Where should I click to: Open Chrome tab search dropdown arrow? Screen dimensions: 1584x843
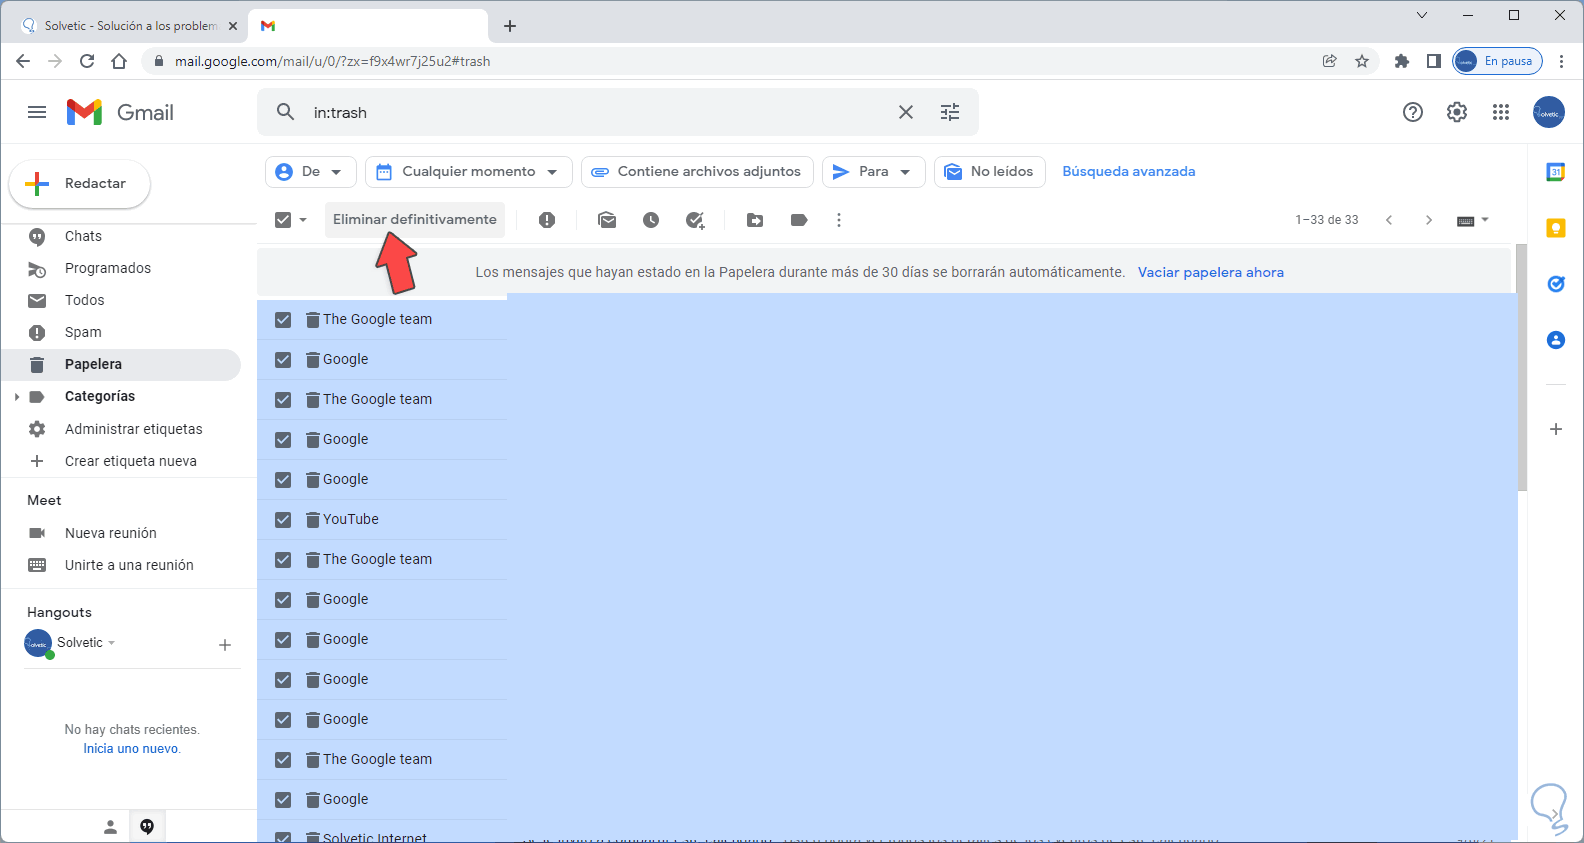[x=1422, y=15]
